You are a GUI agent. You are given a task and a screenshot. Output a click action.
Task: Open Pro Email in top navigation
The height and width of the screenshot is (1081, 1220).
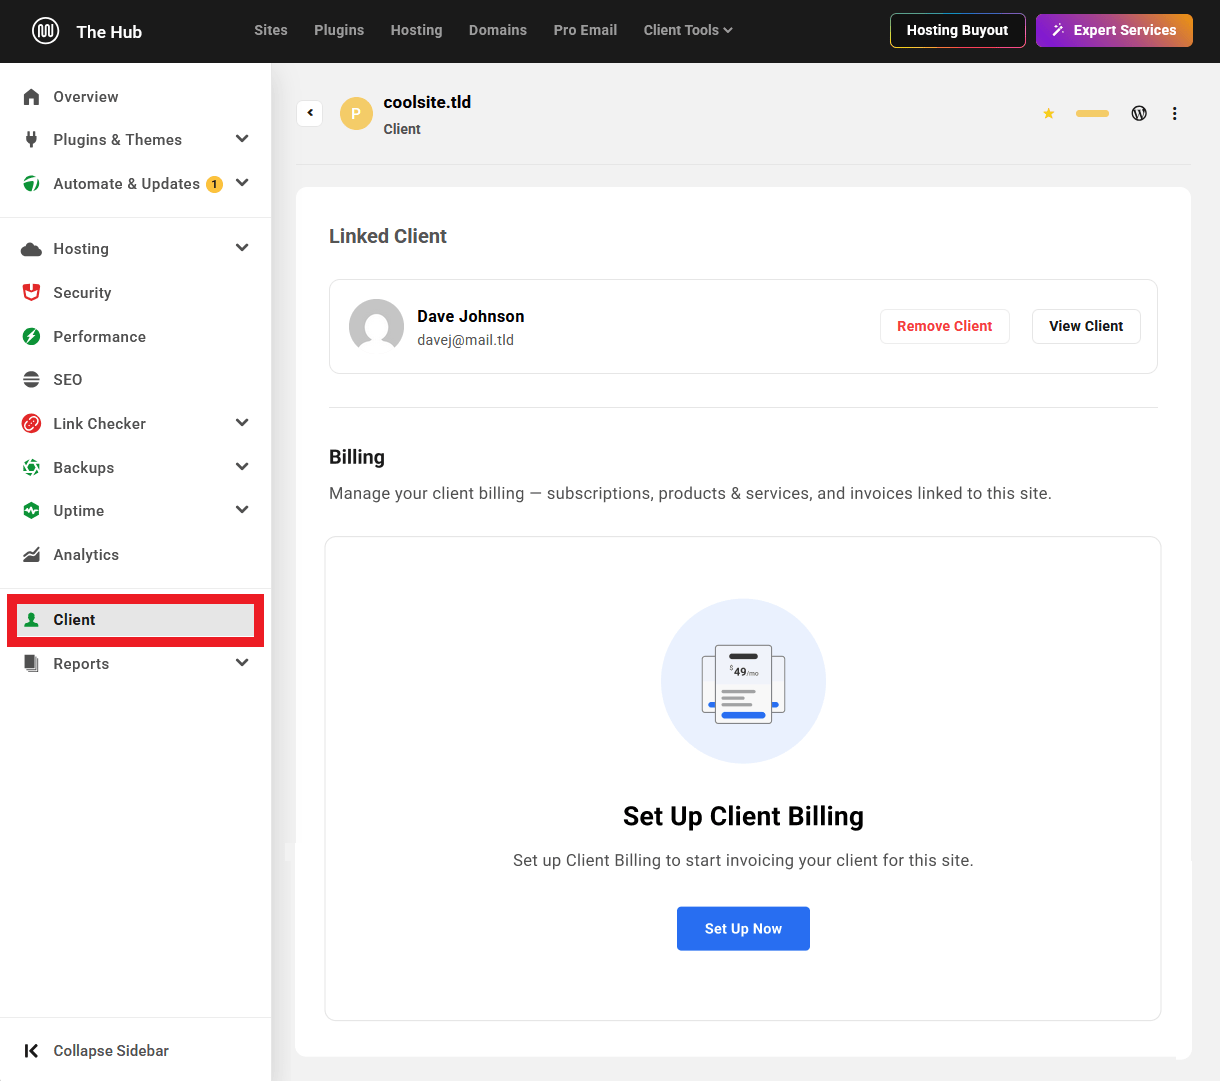585,30
